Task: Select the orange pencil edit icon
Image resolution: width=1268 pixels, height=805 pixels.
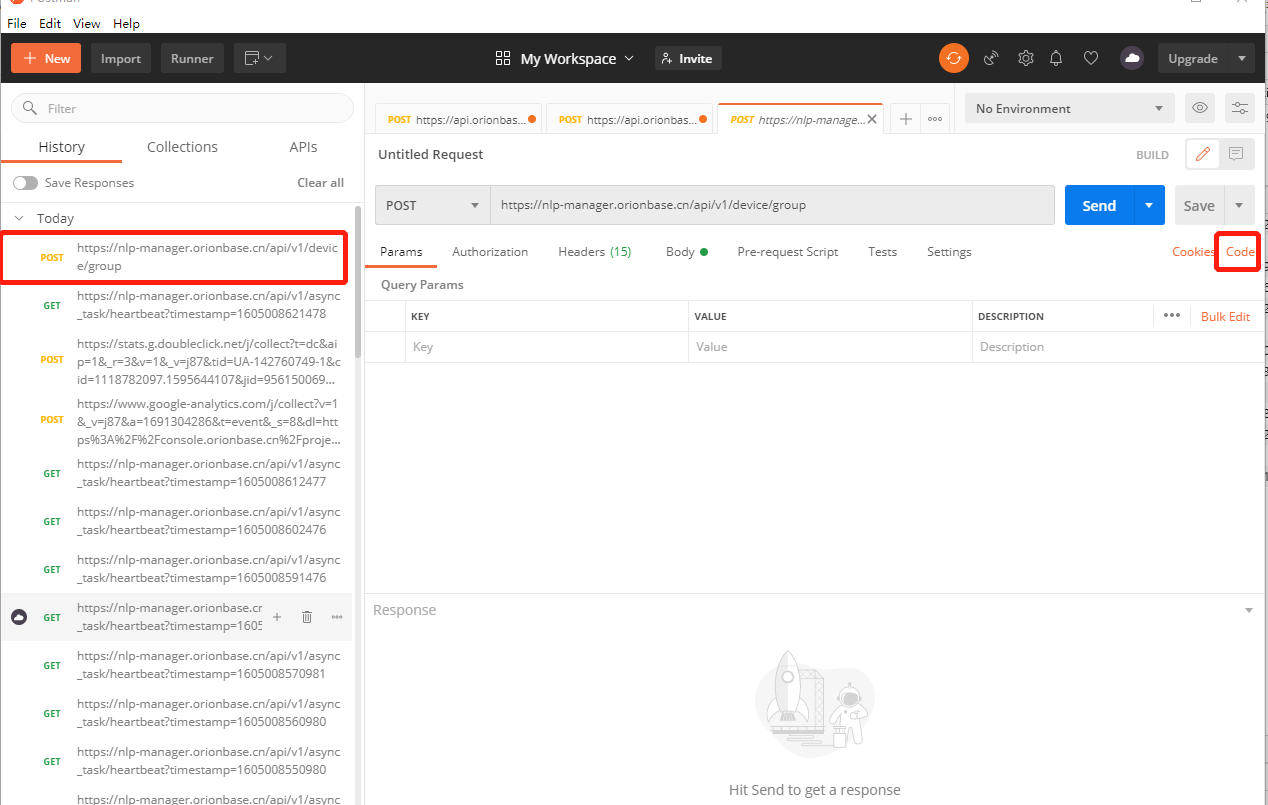Action: click(1202, 154)
